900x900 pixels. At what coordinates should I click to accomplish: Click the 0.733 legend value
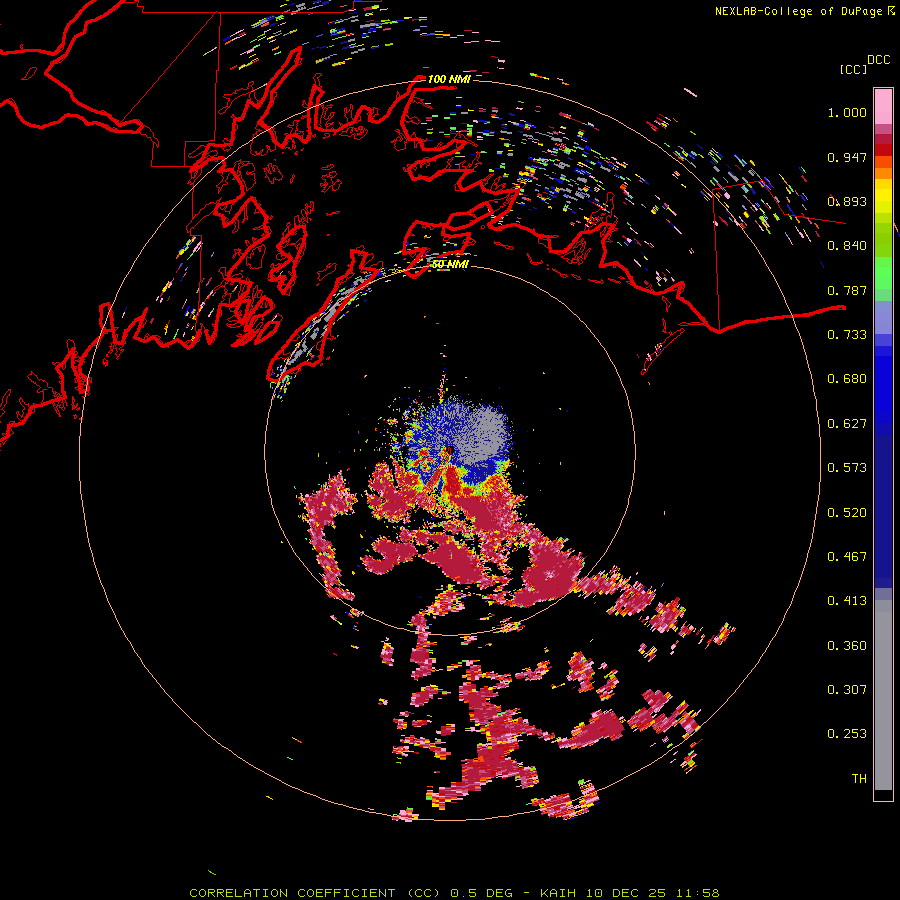tap(847, 335)
